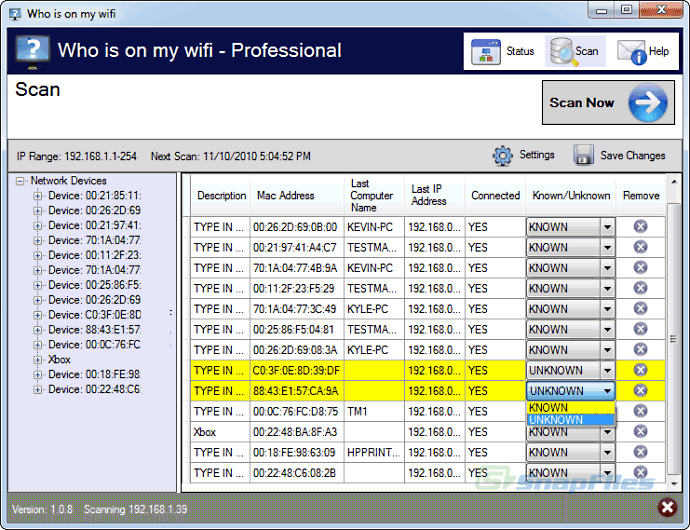Click the Settings text link

pyautogui.click(x=537, y=155)
